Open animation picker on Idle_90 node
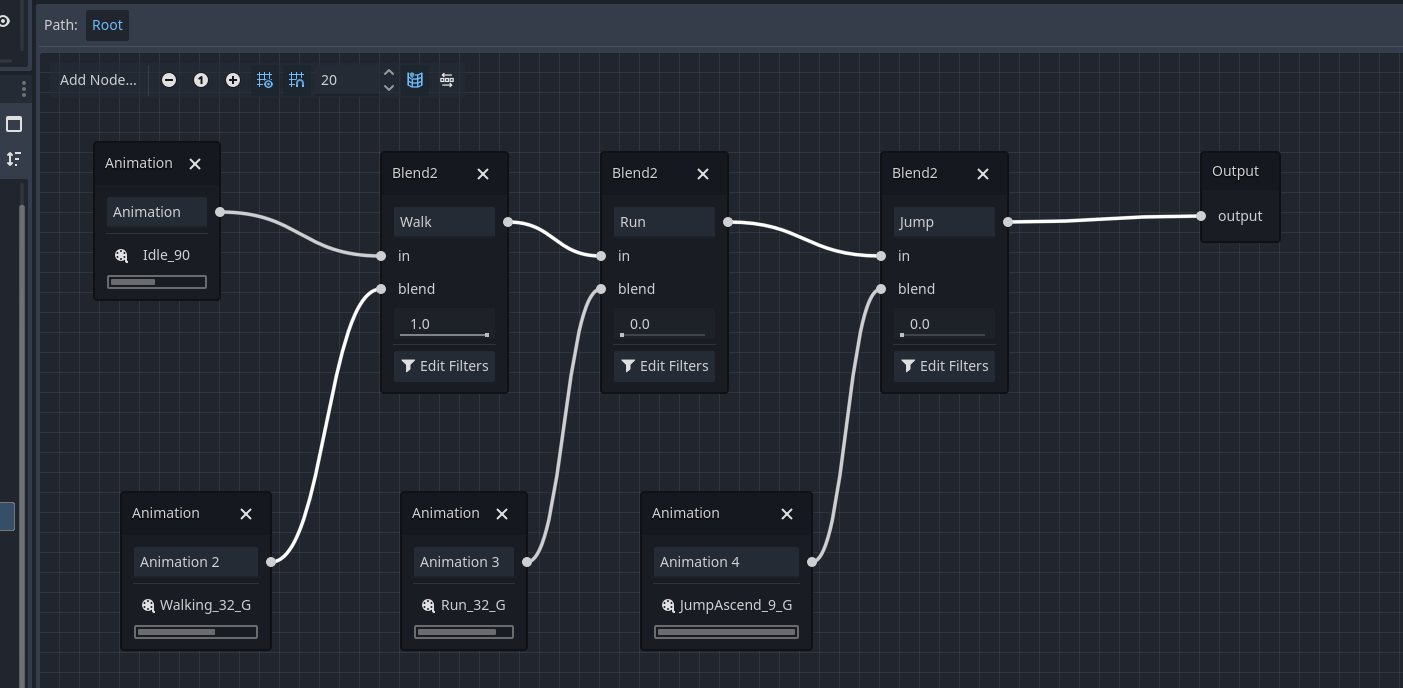Screen dimensions: 1403x688 156,255
